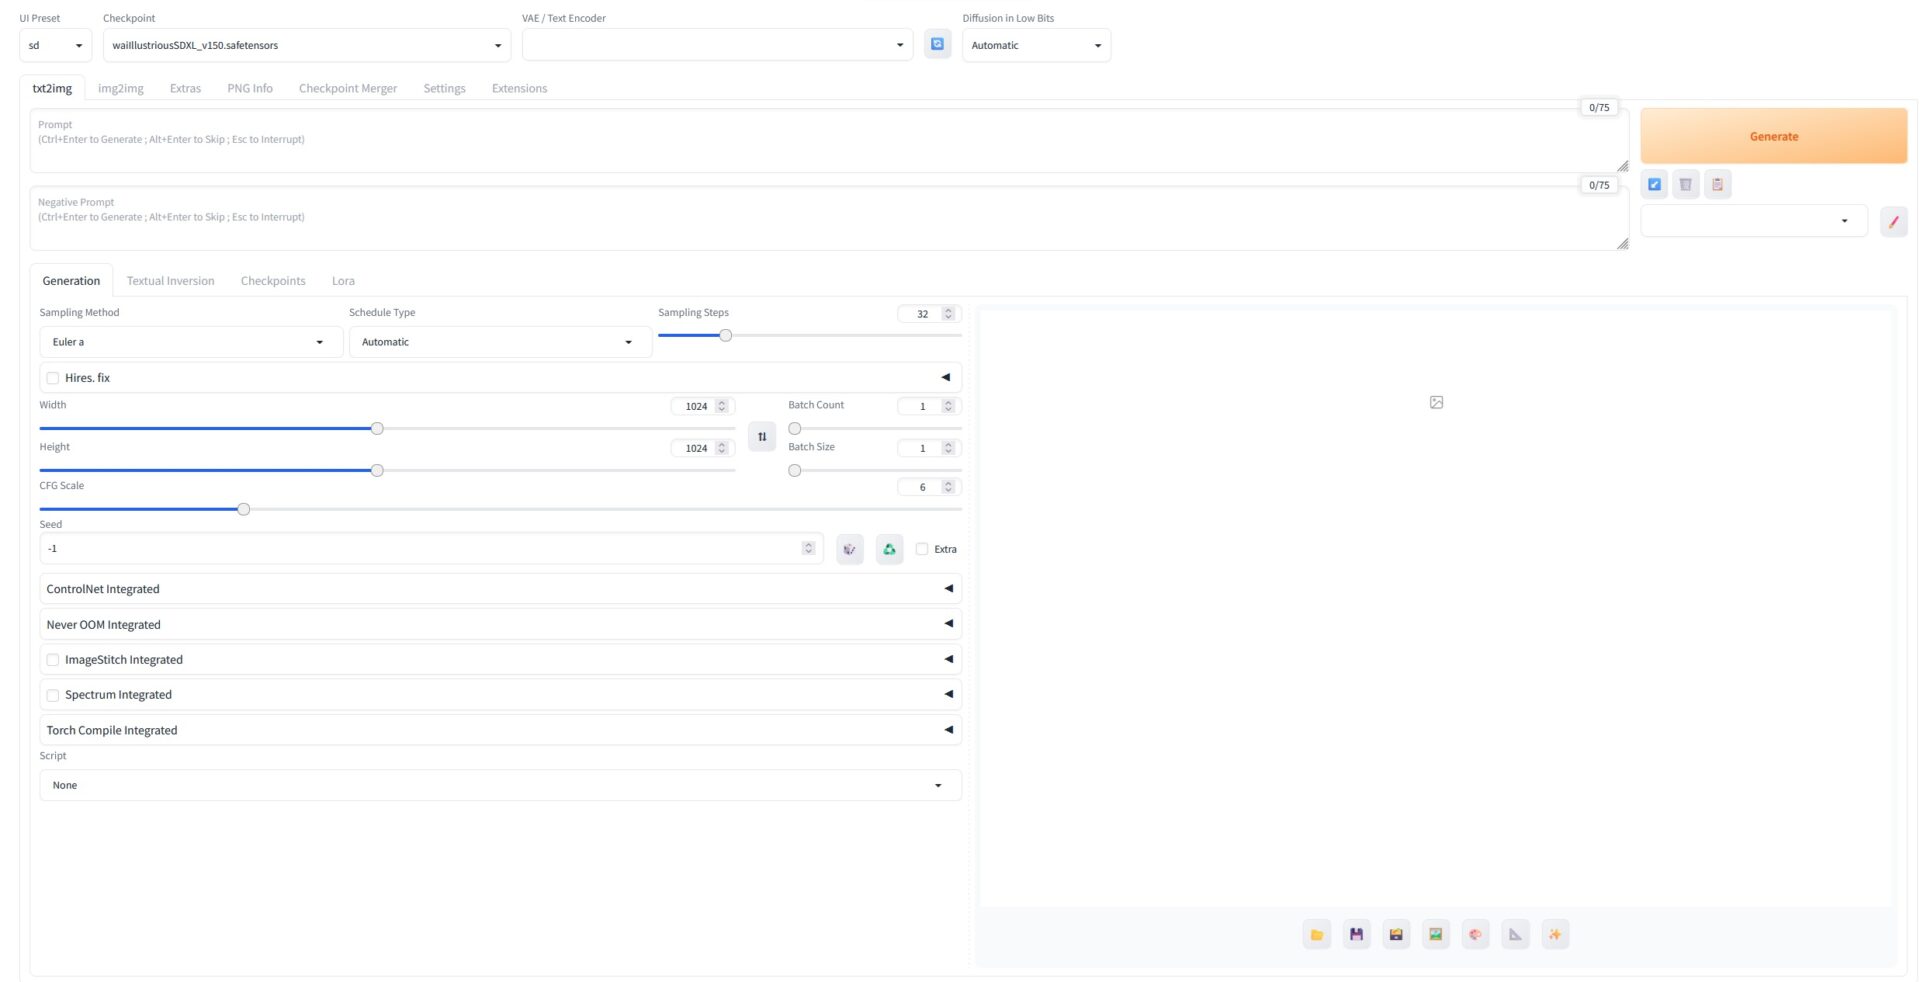Open the Script dropdown showing None

tap(500, 785)
